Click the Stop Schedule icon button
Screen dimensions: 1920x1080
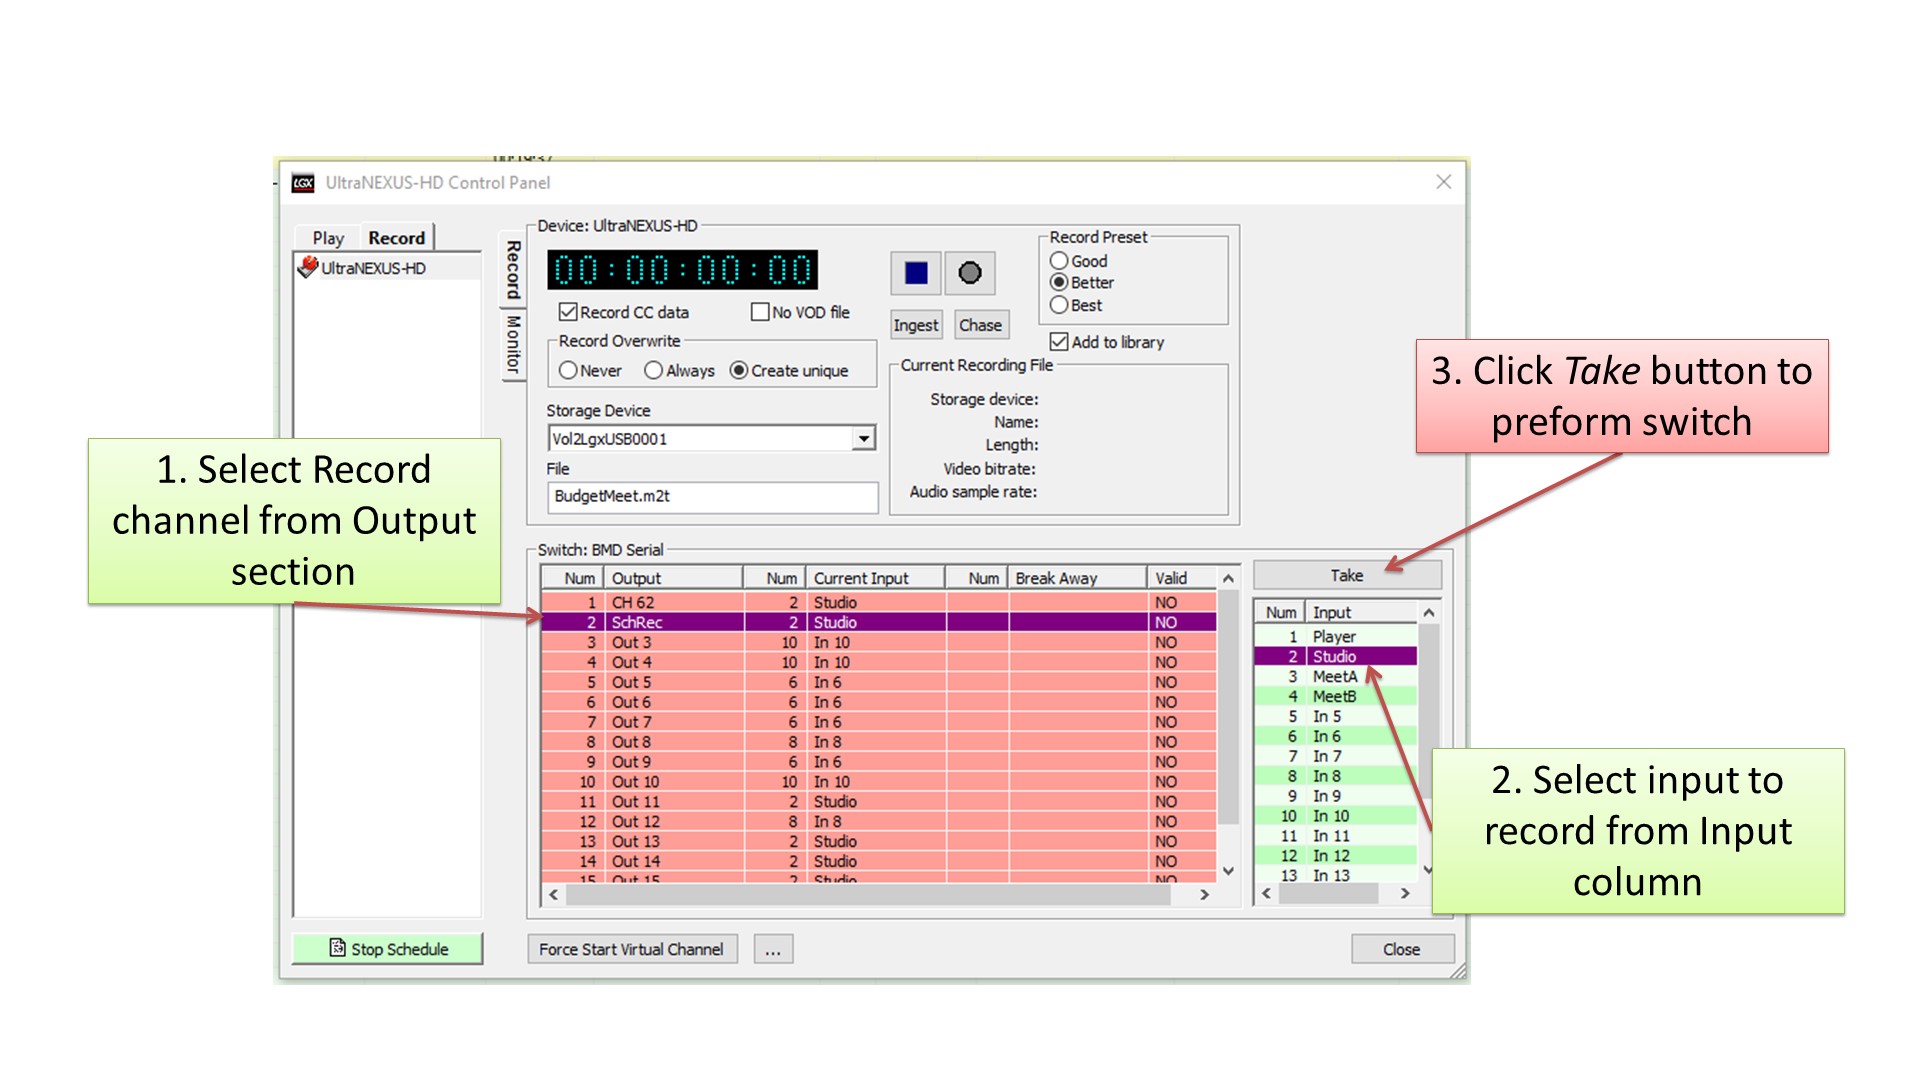338,948
